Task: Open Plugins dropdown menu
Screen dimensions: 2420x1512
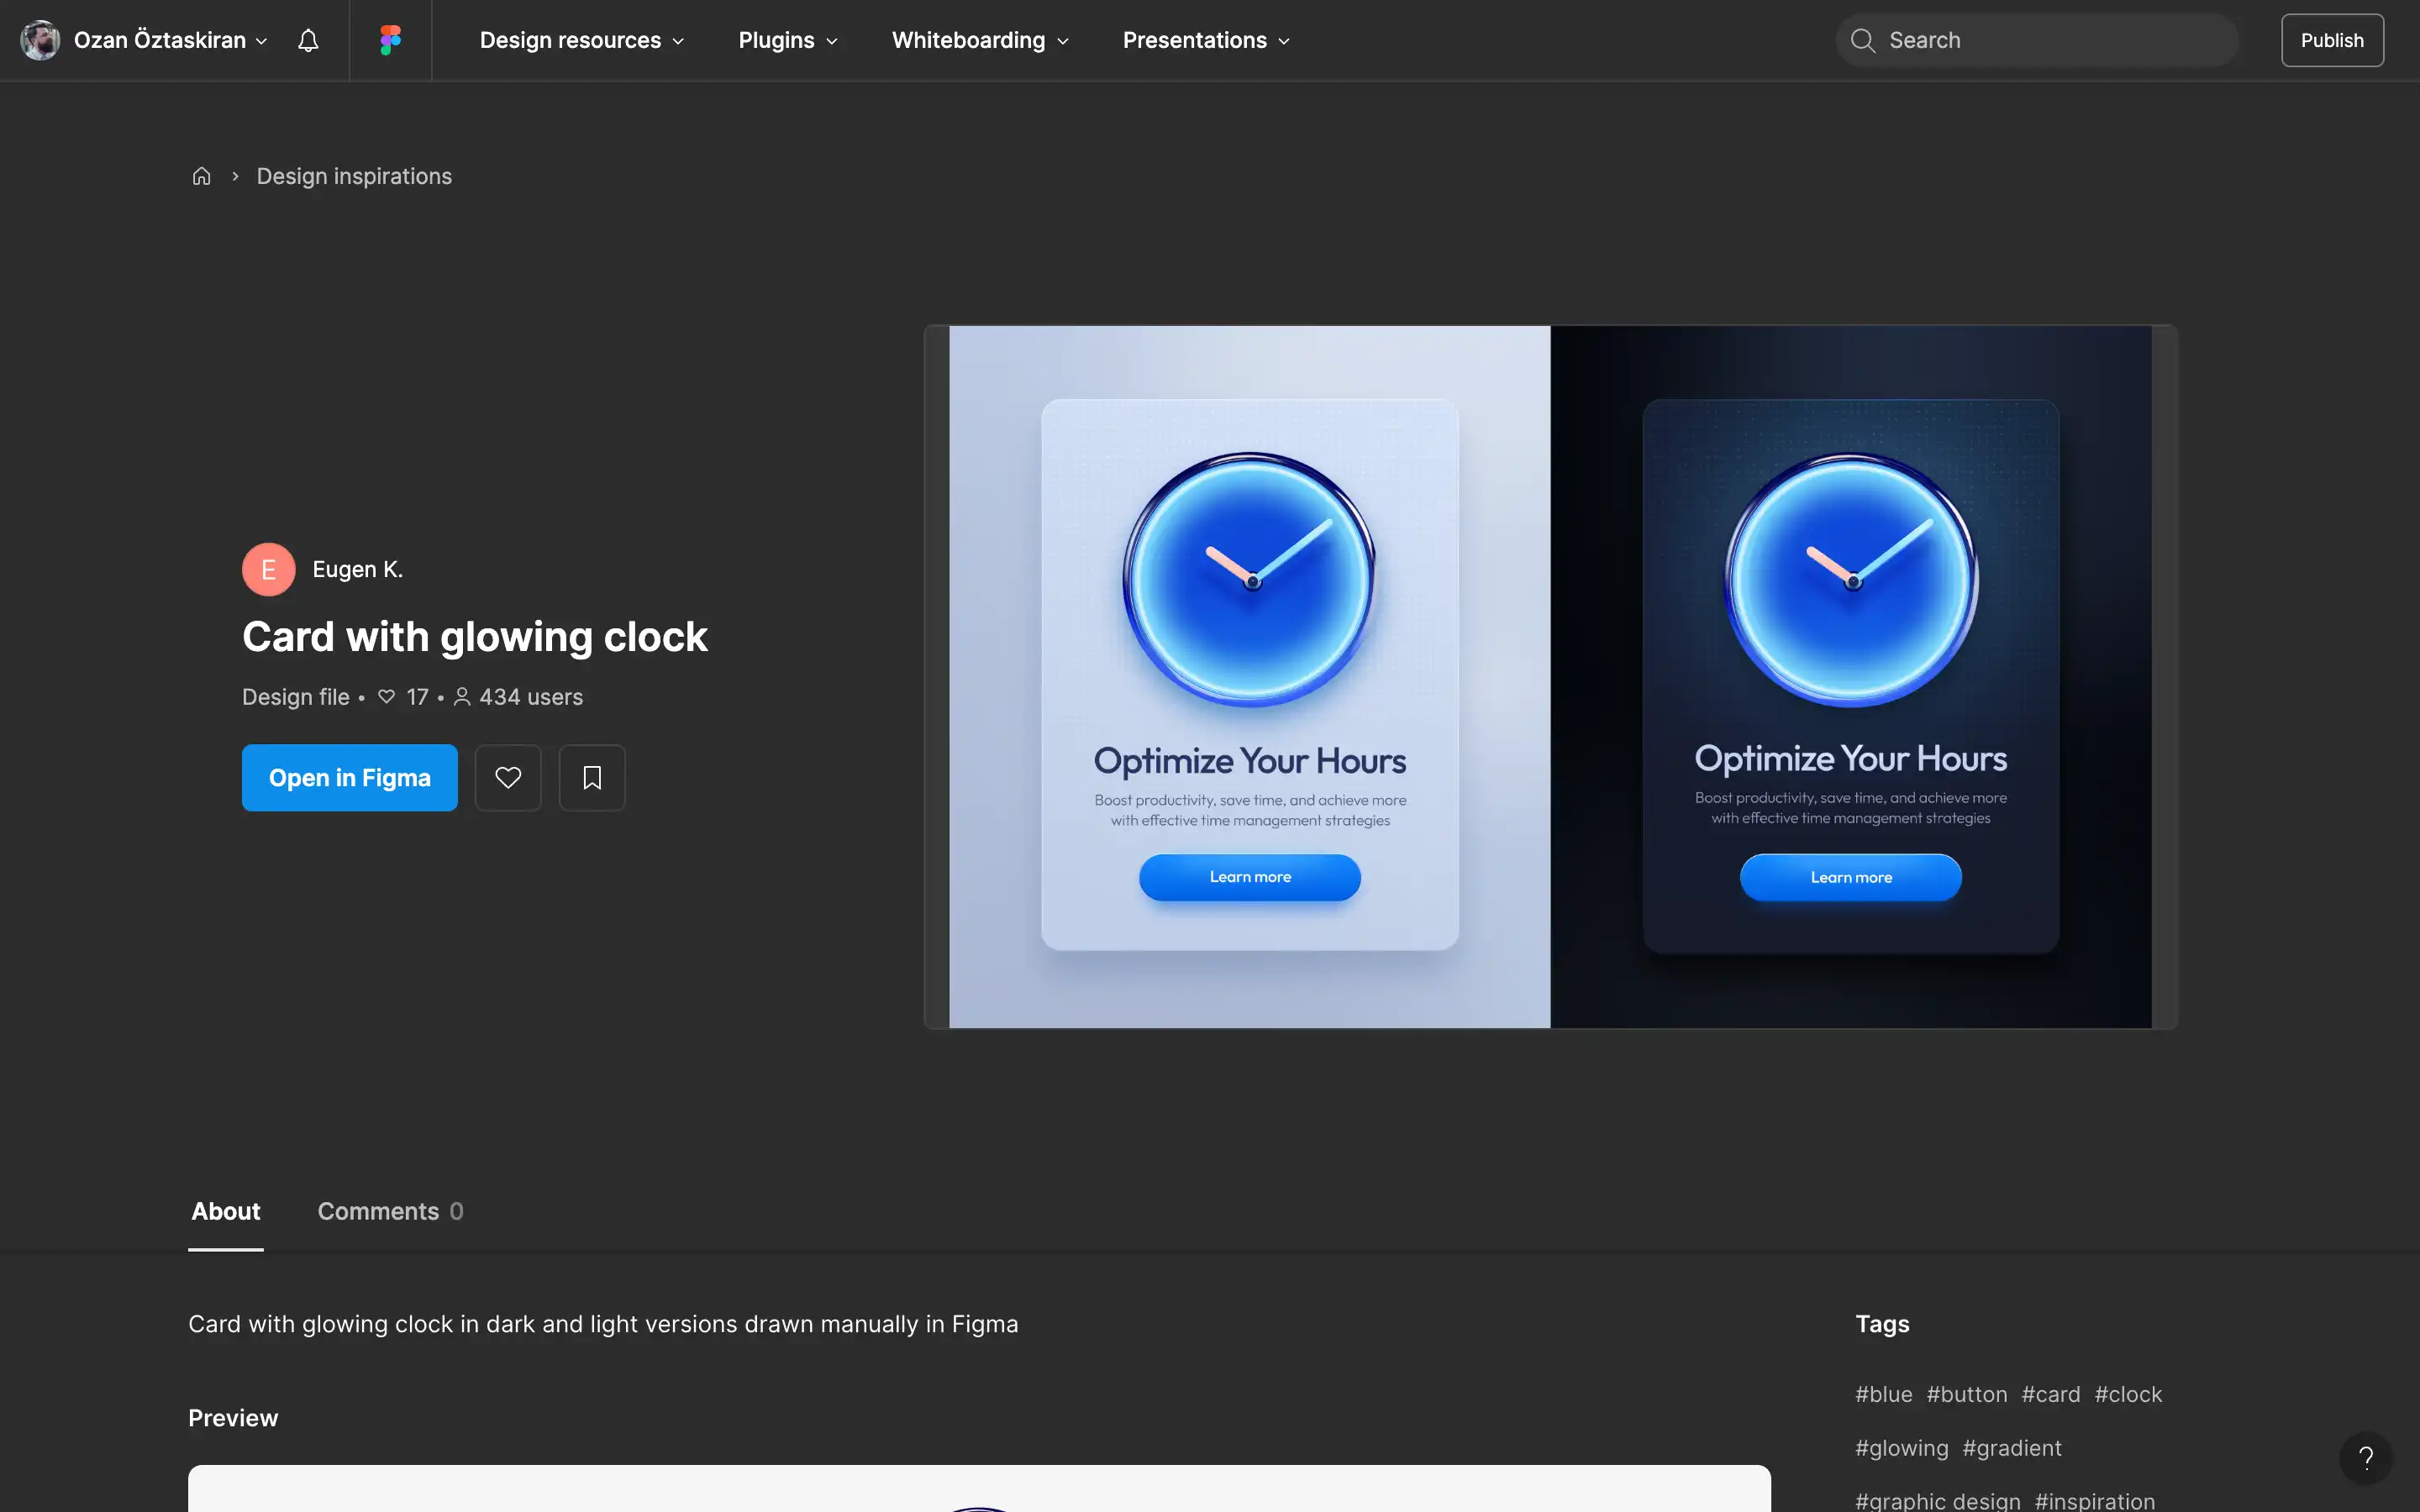Action: [x=788, y=40]
